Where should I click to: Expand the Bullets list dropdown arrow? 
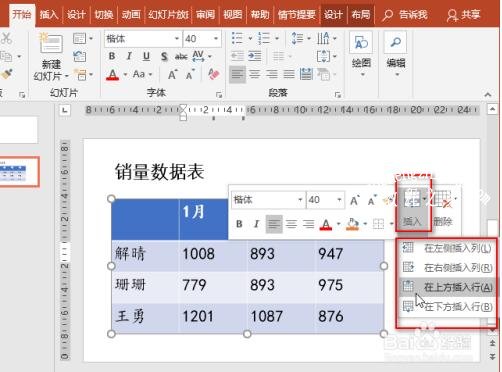(250, 39)
